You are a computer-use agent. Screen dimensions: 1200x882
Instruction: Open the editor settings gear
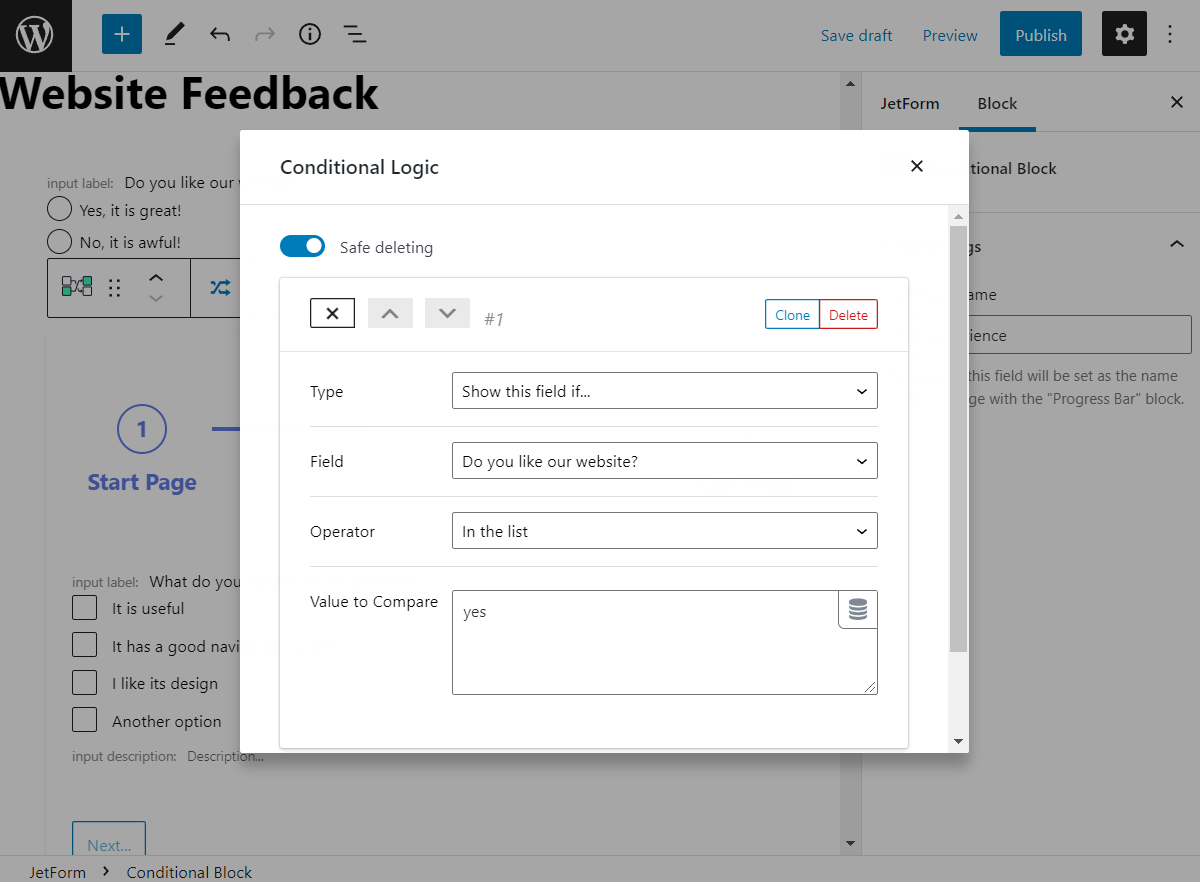(1124, 33)
